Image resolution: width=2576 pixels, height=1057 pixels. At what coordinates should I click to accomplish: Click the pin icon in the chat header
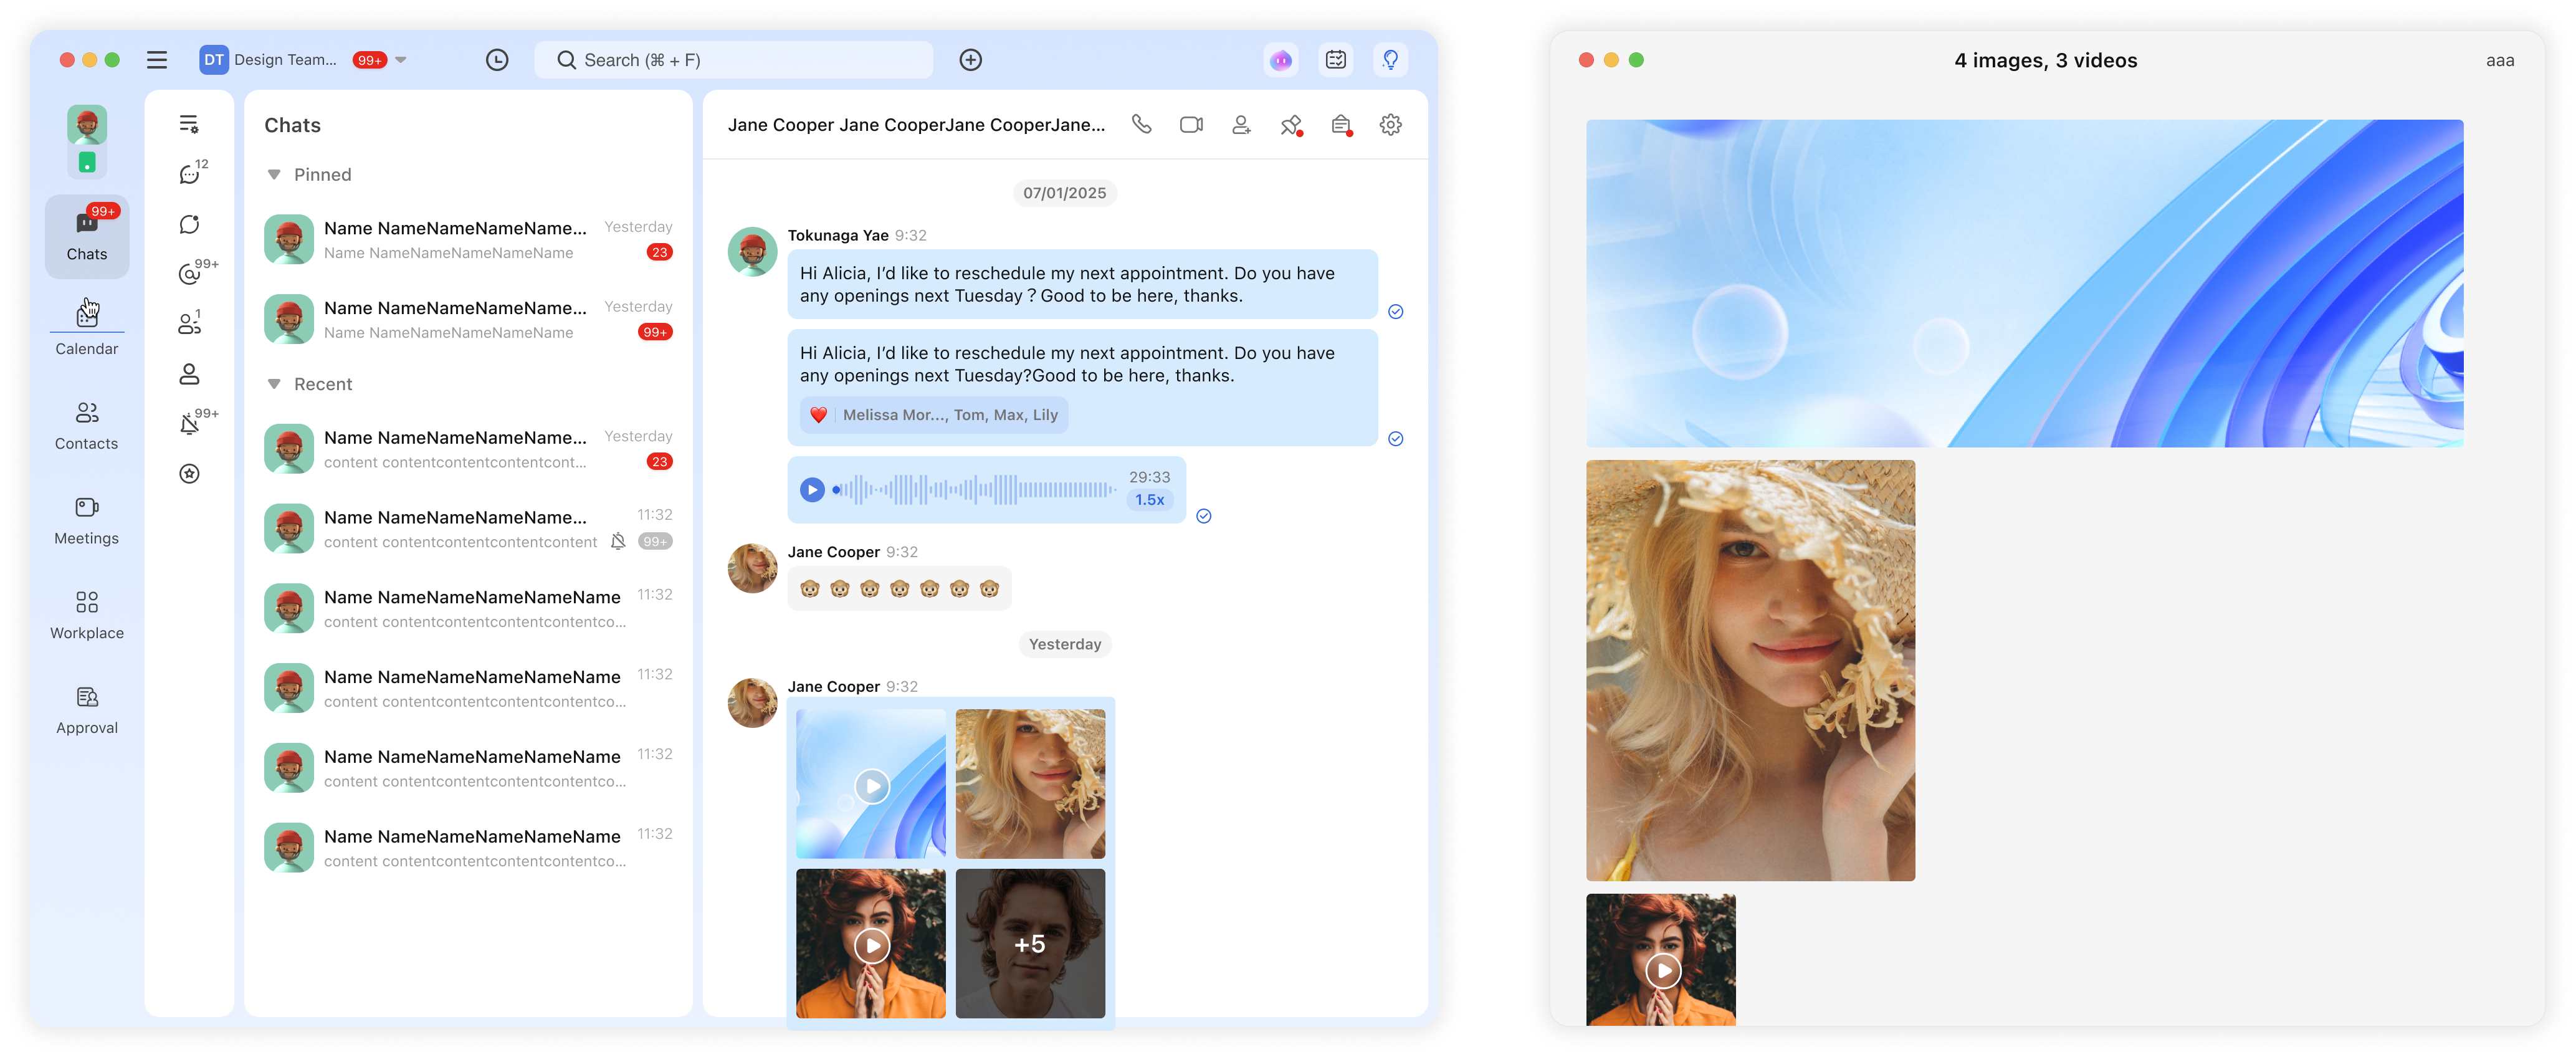click(1290, 125)
